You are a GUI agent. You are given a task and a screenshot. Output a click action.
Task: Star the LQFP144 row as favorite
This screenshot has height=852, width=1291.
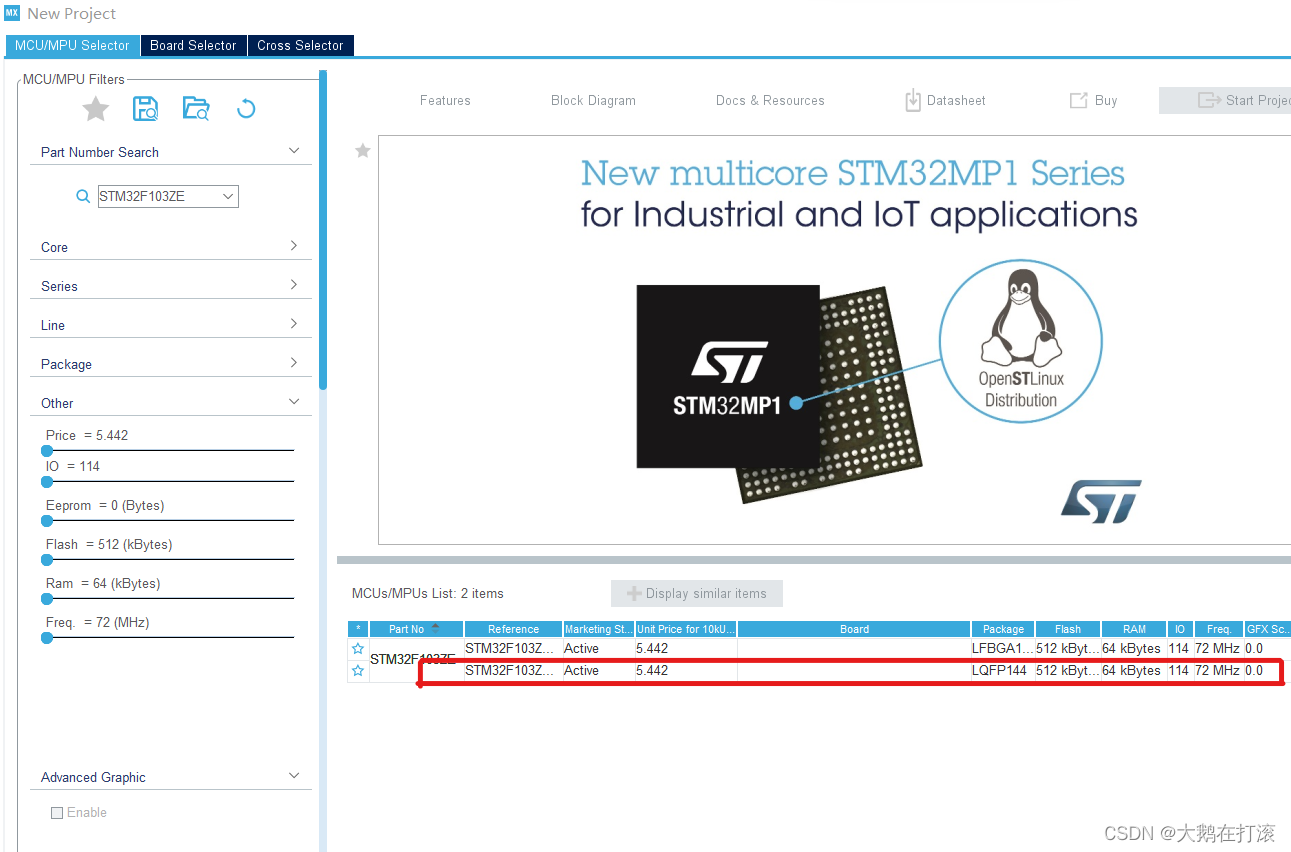pos(358,671)
